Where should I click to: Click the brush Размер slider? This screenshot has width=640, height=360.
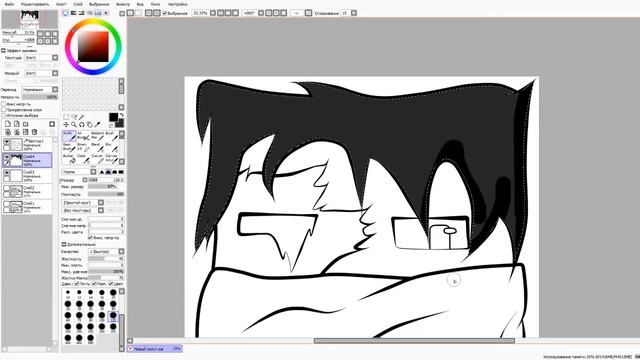(106, 180)
